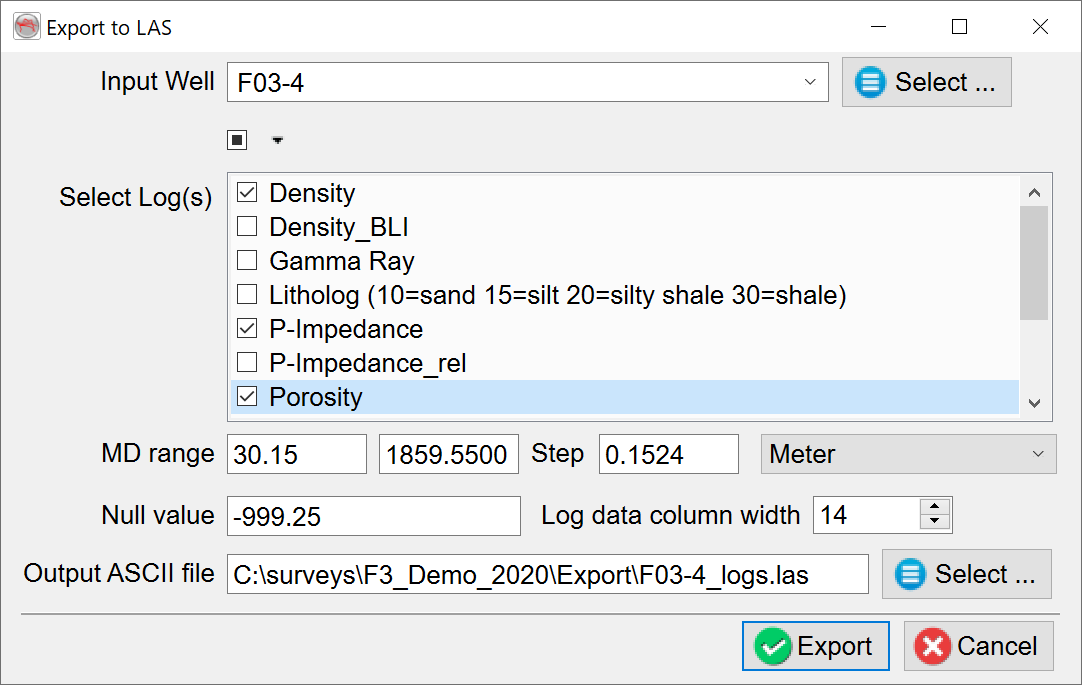Open the small arrow menu above log list
The height and width of the screenshot is (685, 1082).
pyautogui.click(x=277, y=141)
